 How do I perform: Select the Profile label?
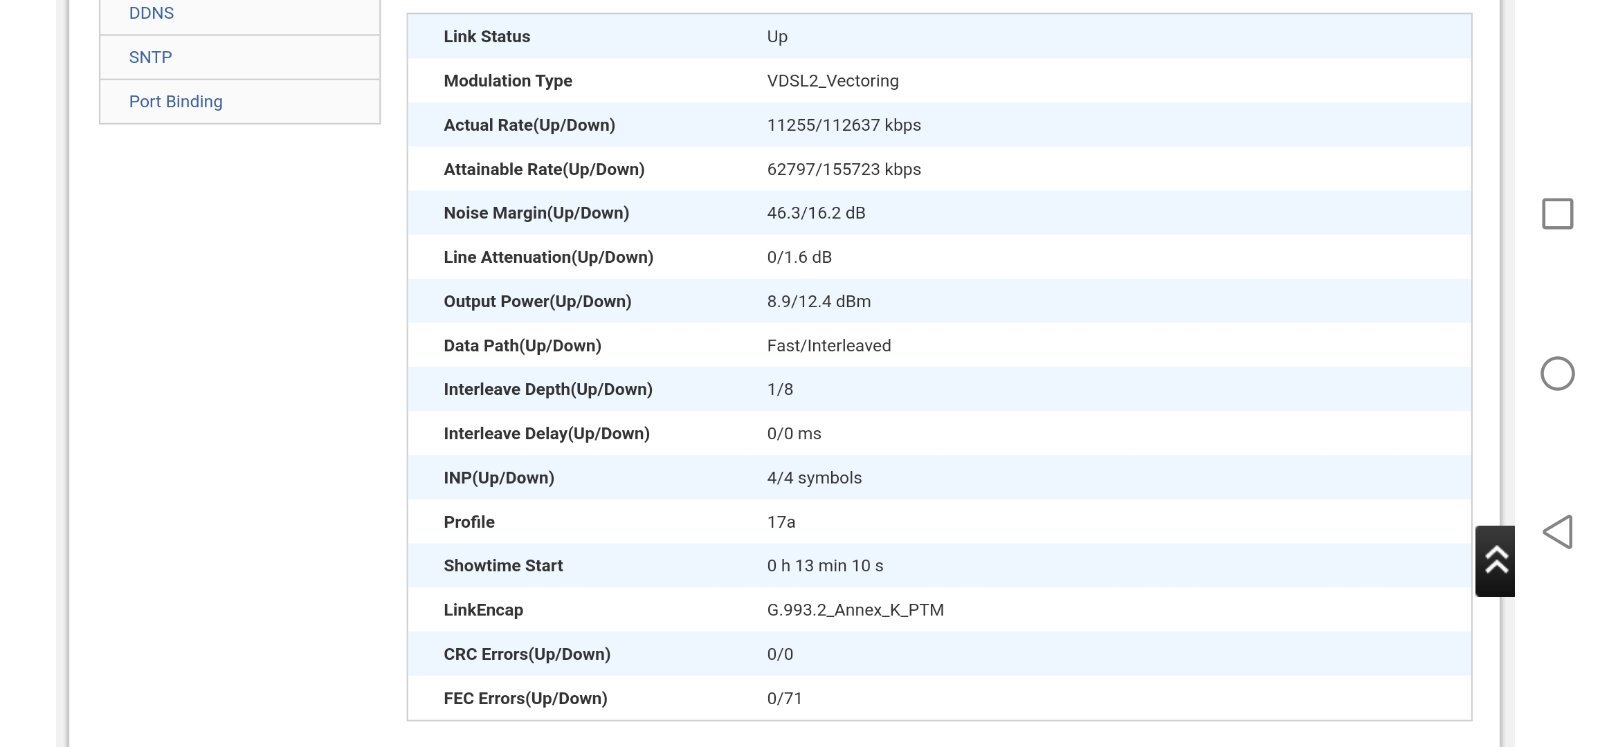(x=469, y=522)
